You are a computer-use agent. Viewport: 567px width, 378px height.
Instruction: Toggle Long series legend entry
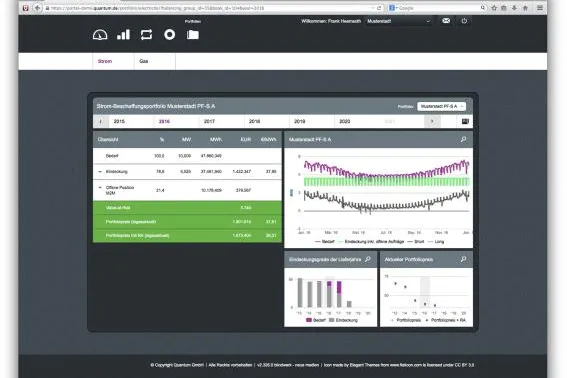point(436,241)
